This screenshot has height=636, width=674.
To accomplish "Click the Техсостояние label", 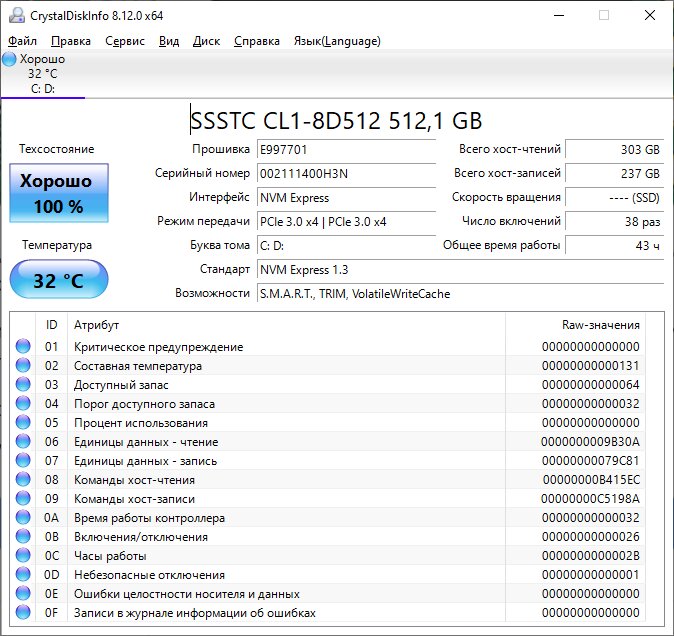I will [x=56, y=149].
